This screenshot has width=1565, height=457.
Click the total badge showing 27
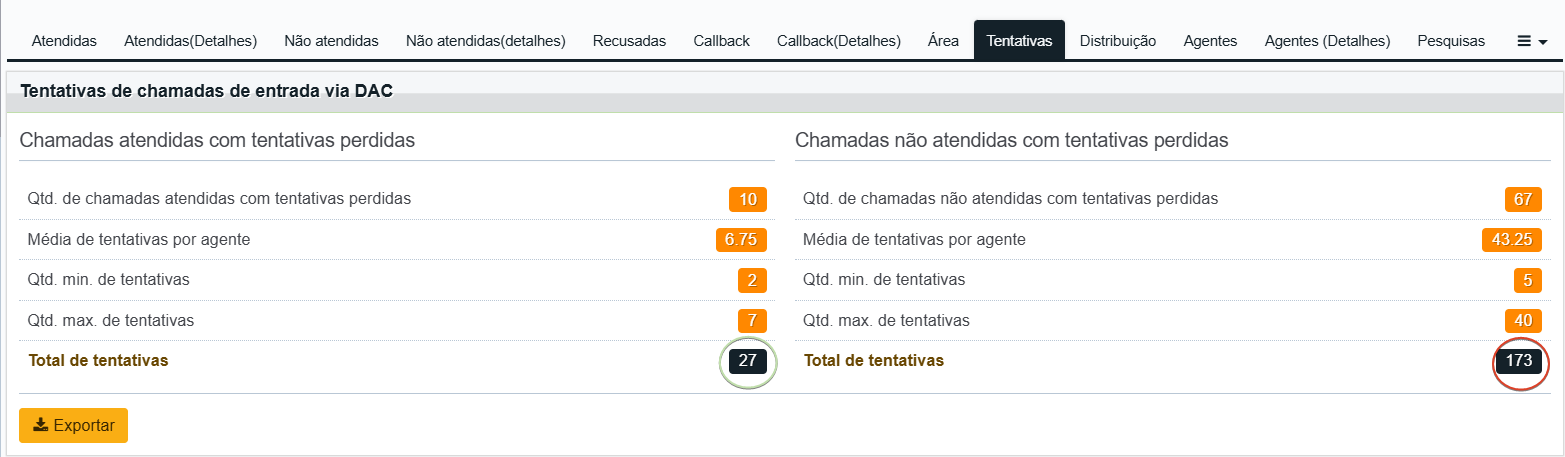click(x=747, y=361)
